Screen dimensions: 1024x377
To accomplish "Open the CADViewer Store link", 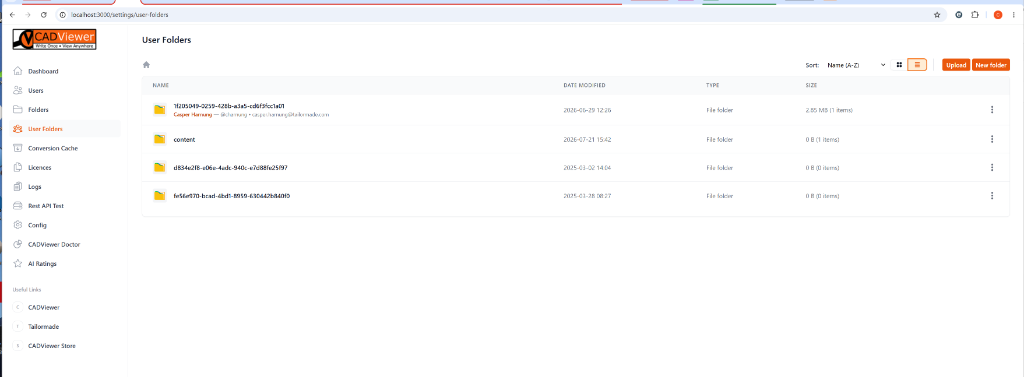I will [52, 346].
